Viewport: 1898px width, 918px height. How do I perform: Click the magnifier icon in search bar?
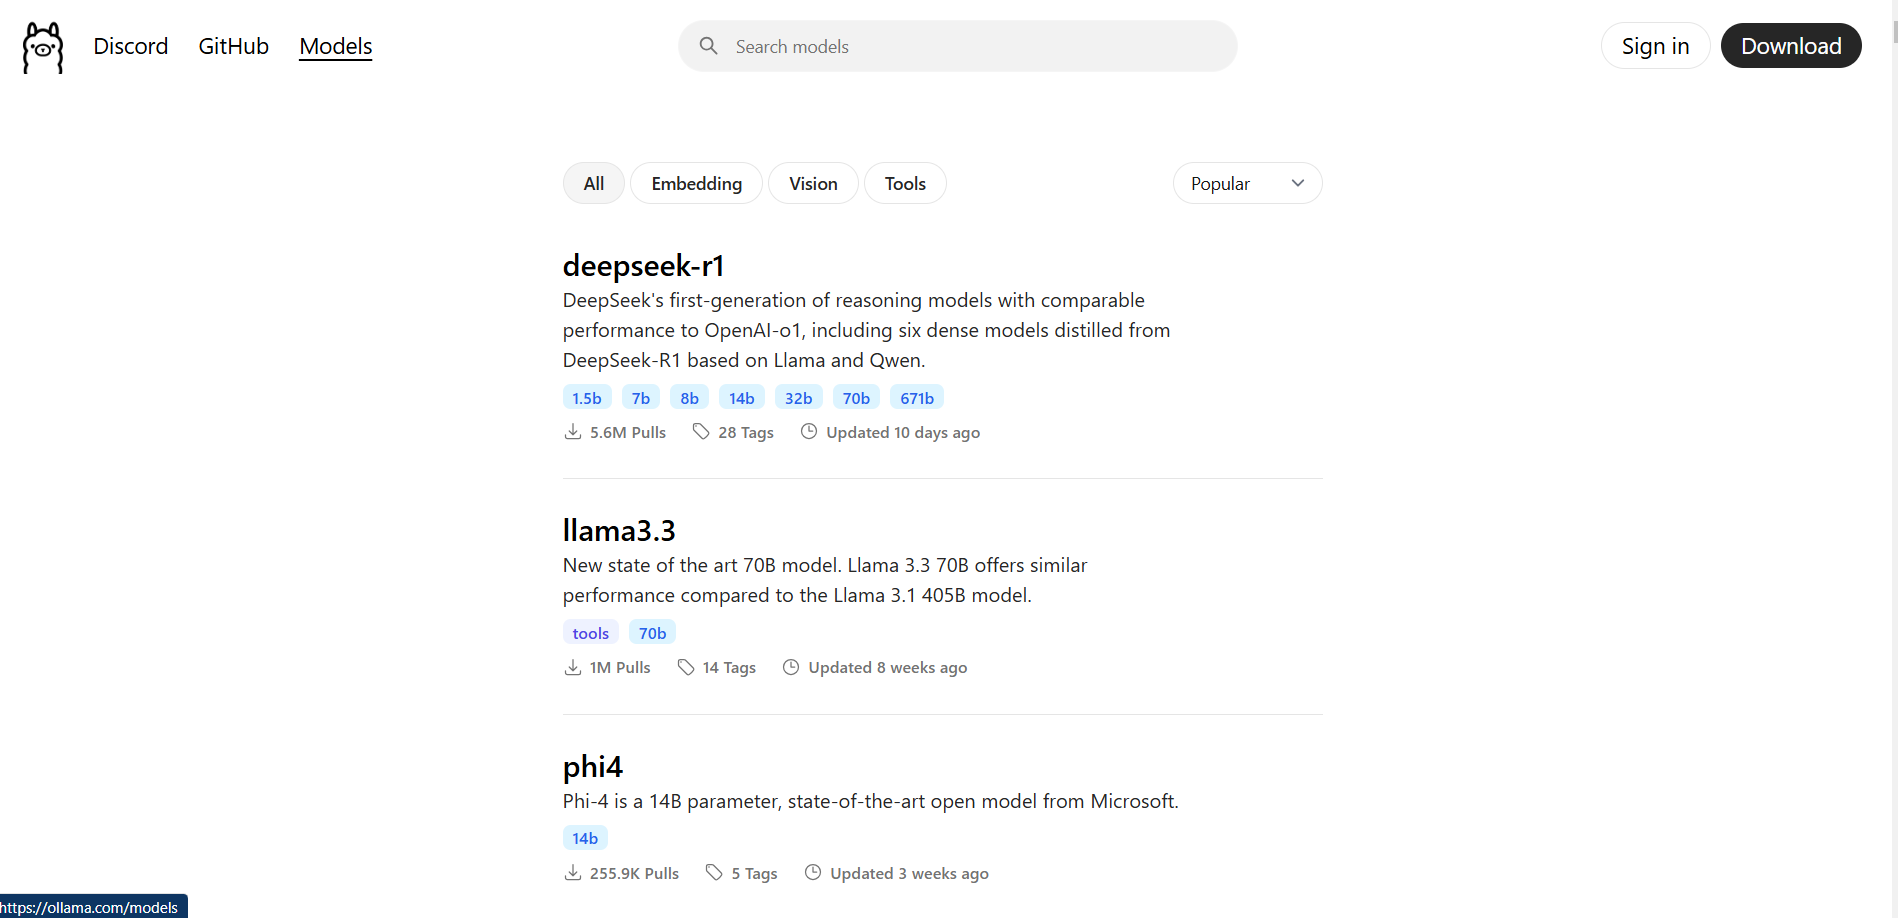coord(708,46)
